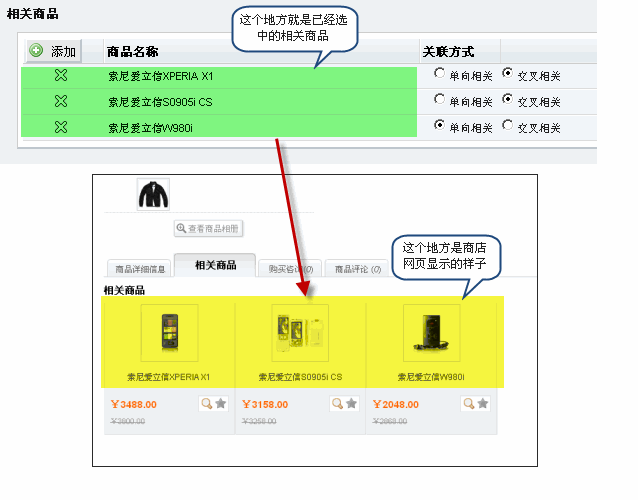638x500 pixels.
Task: Click the ¥3158.00 price
Action: point(265,404)
